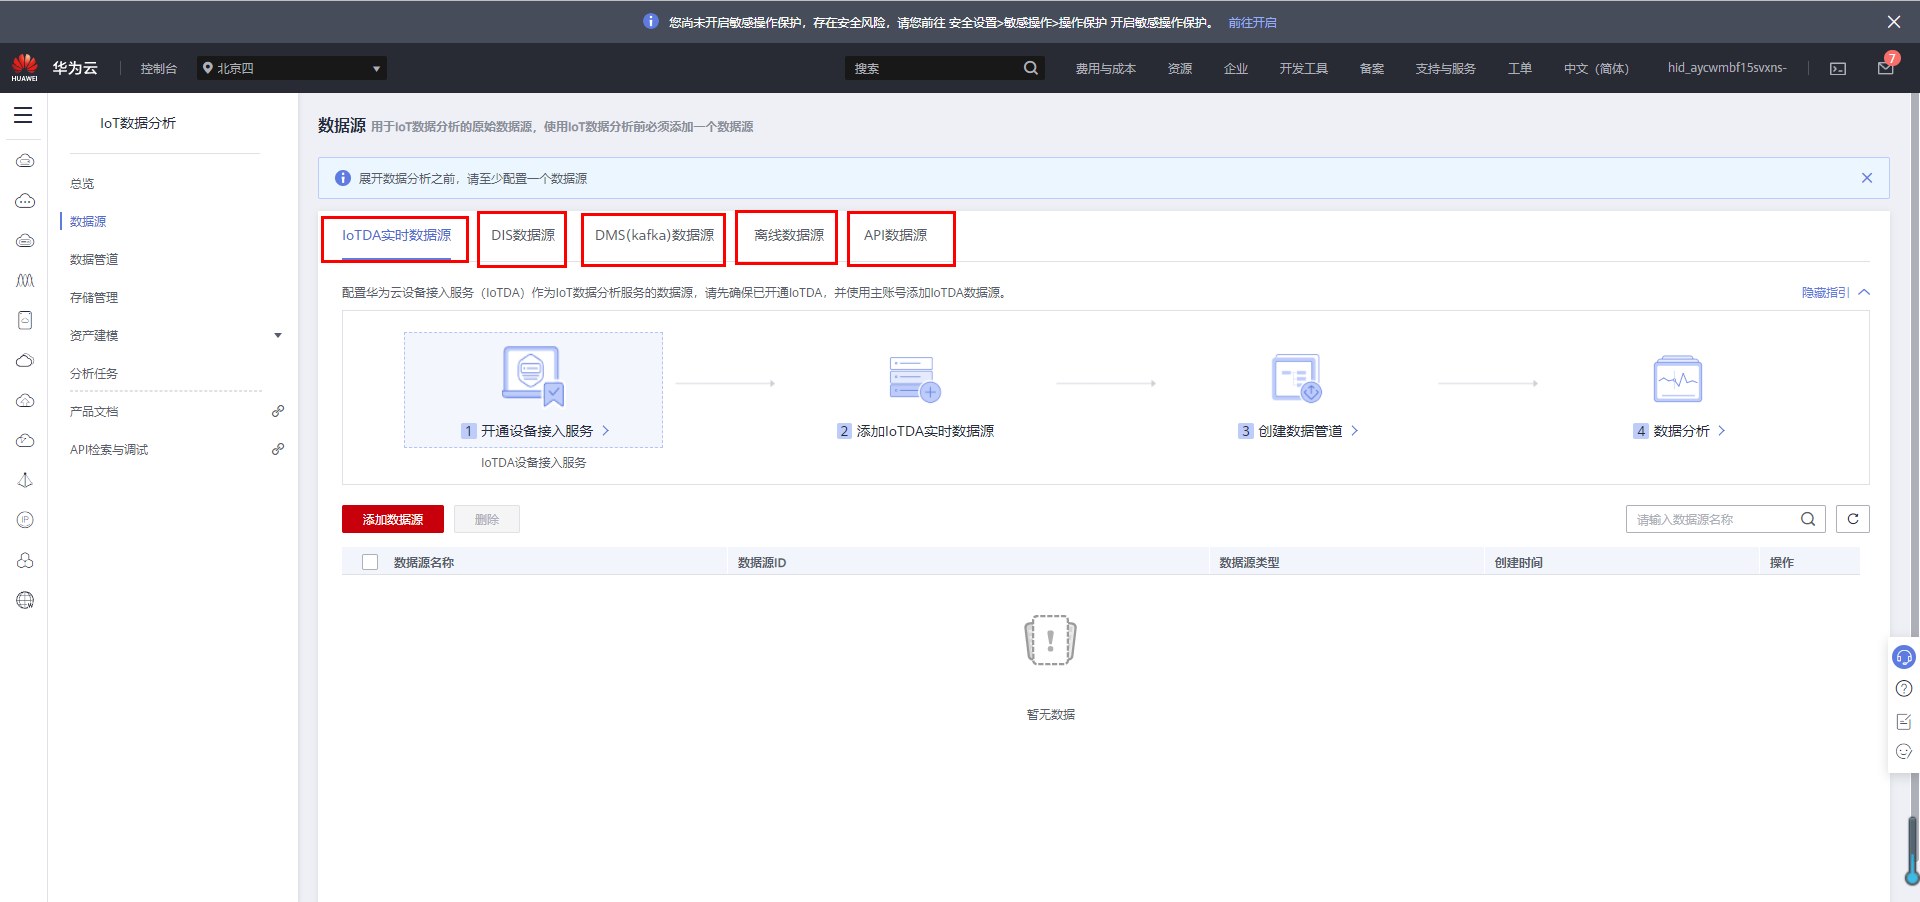The image size is (1920, 902).
Task: Open the satisfaction smiley icon
Action: (x=1904, y=752)
